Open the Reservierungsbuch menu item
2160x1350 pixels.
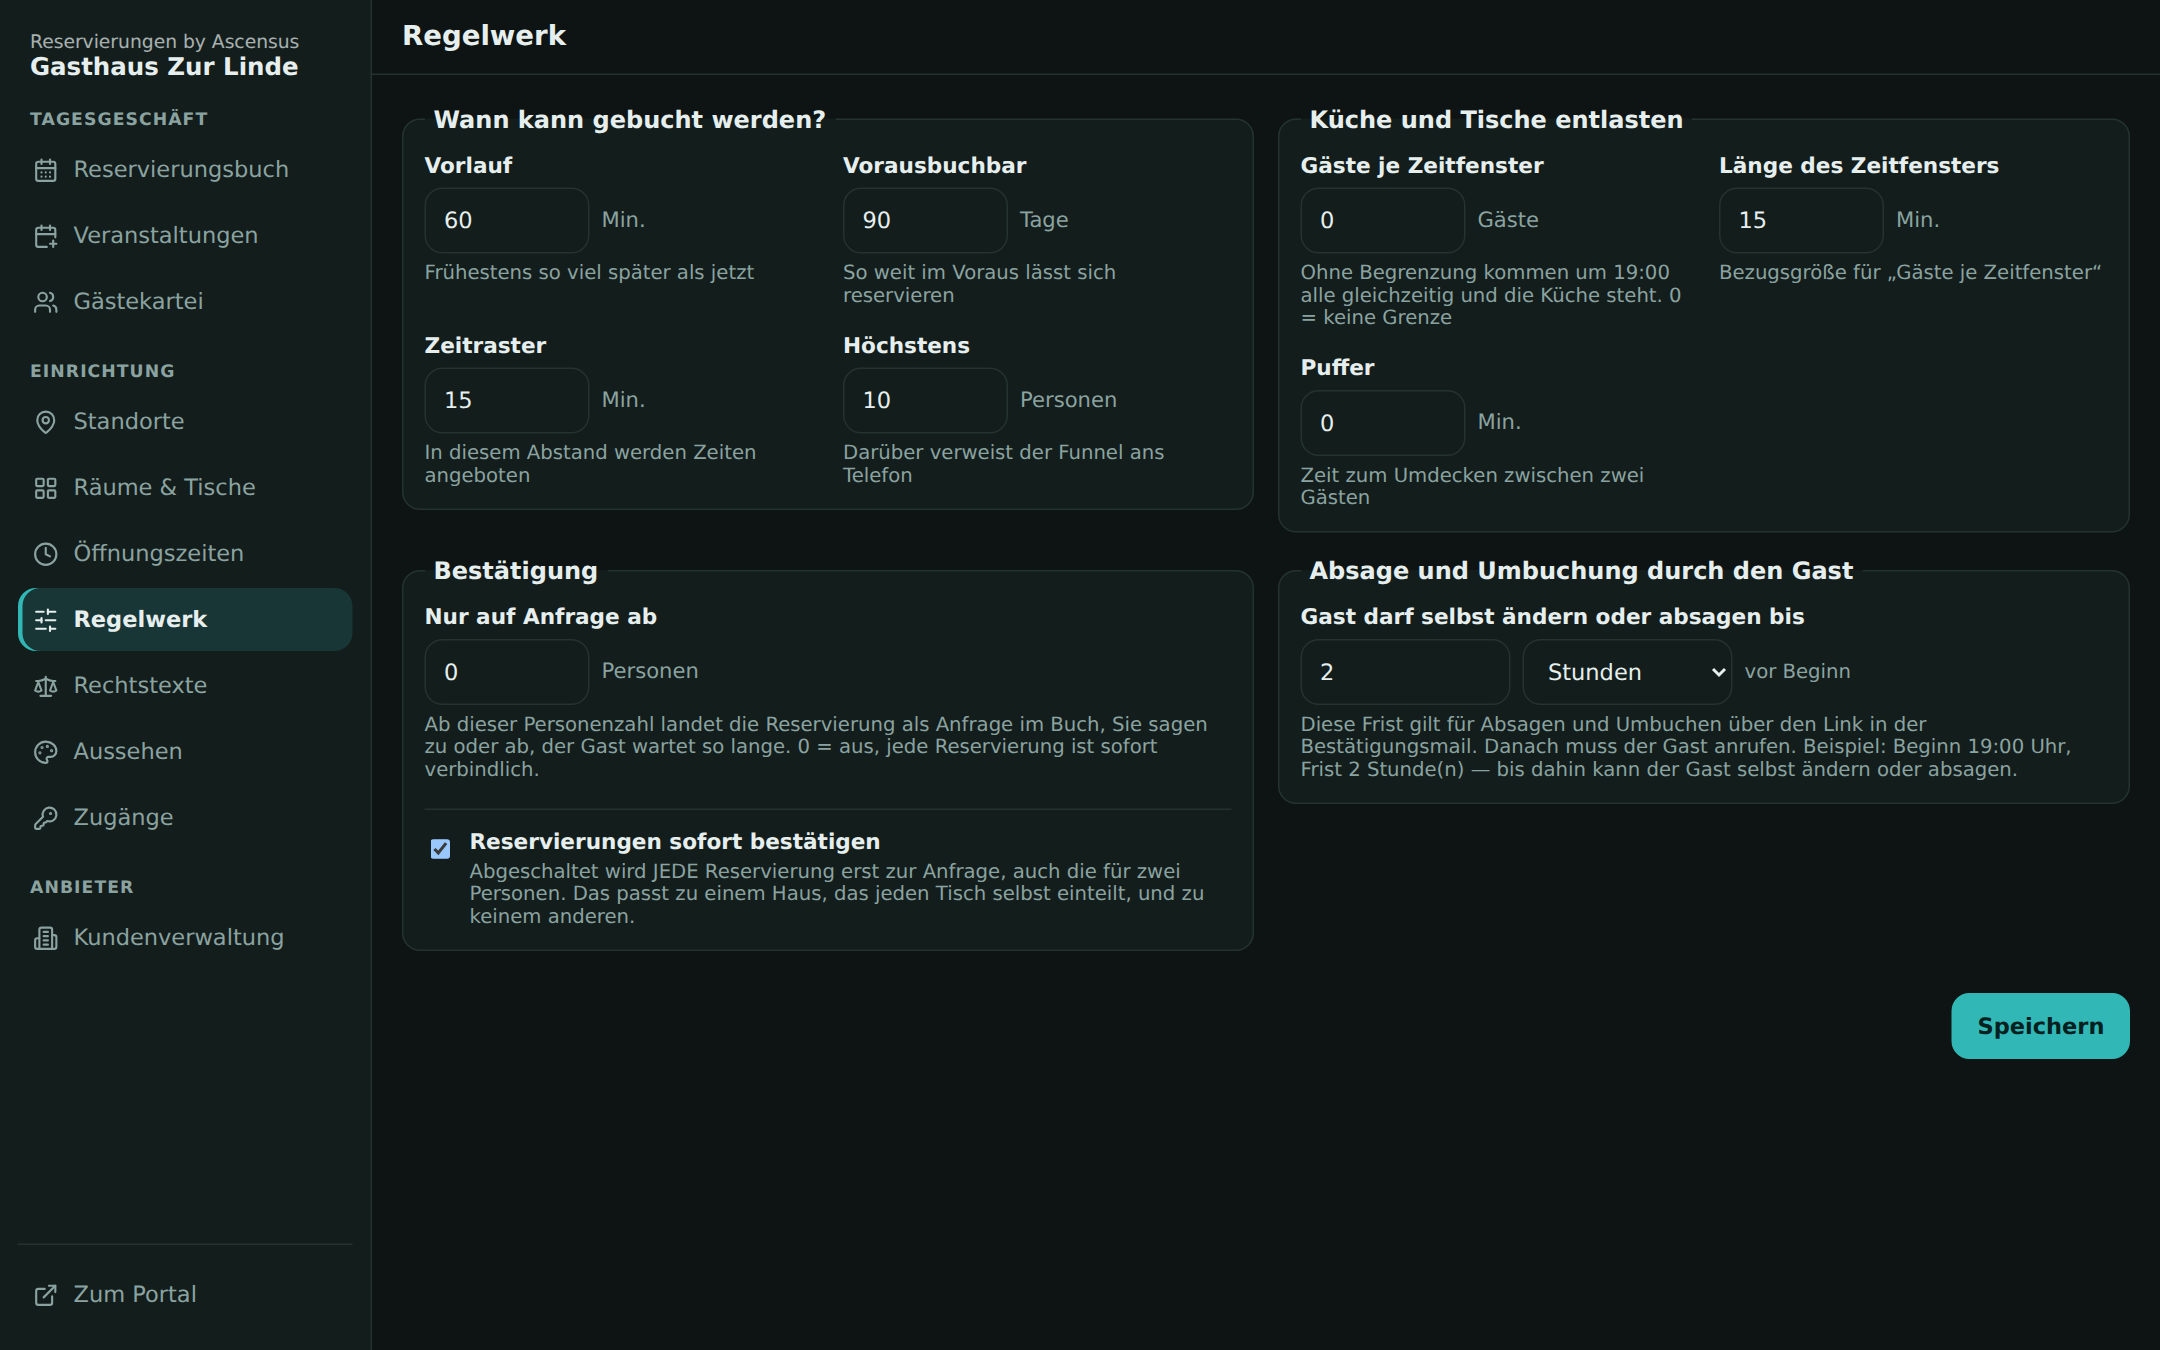pyautogui.click(x=185, y=170)
